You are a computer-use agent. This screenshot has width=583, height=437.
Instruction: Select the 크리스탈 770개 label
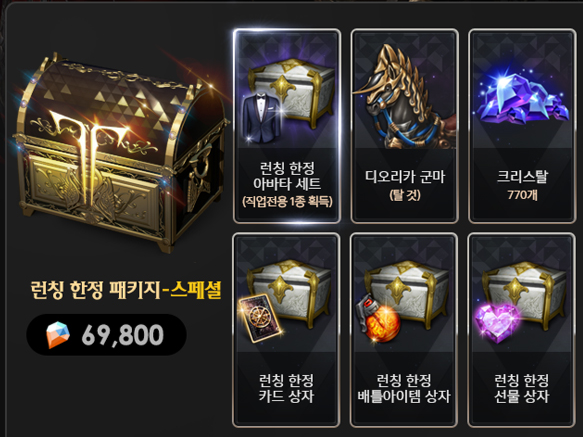[522, 184]
